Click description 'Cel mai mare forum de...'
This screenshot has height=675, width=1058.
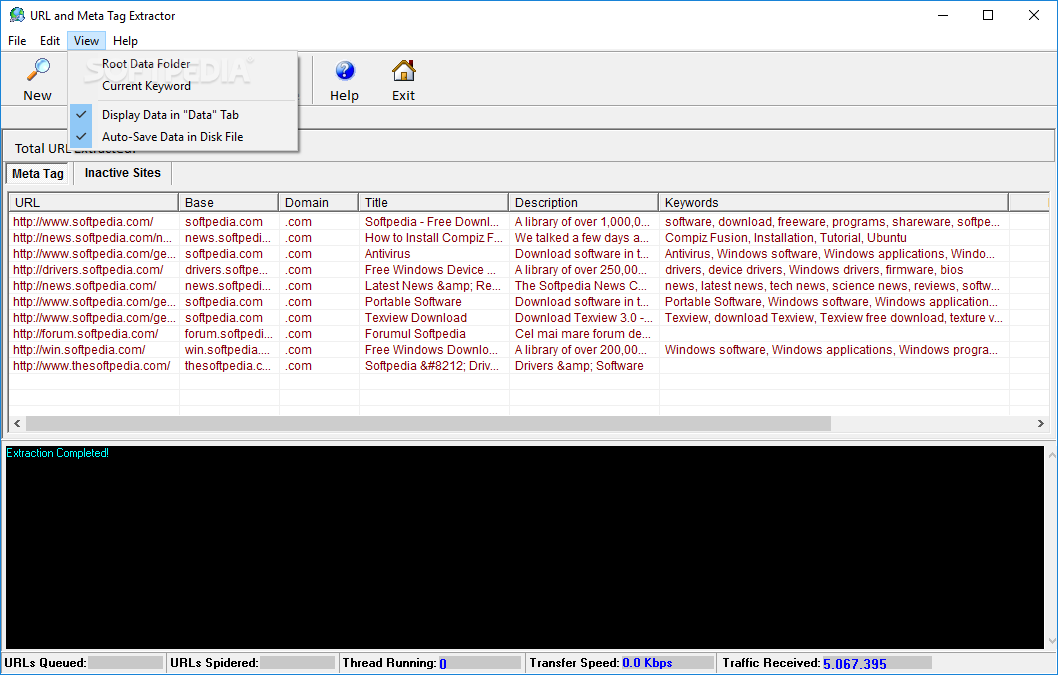coord(583,333)
